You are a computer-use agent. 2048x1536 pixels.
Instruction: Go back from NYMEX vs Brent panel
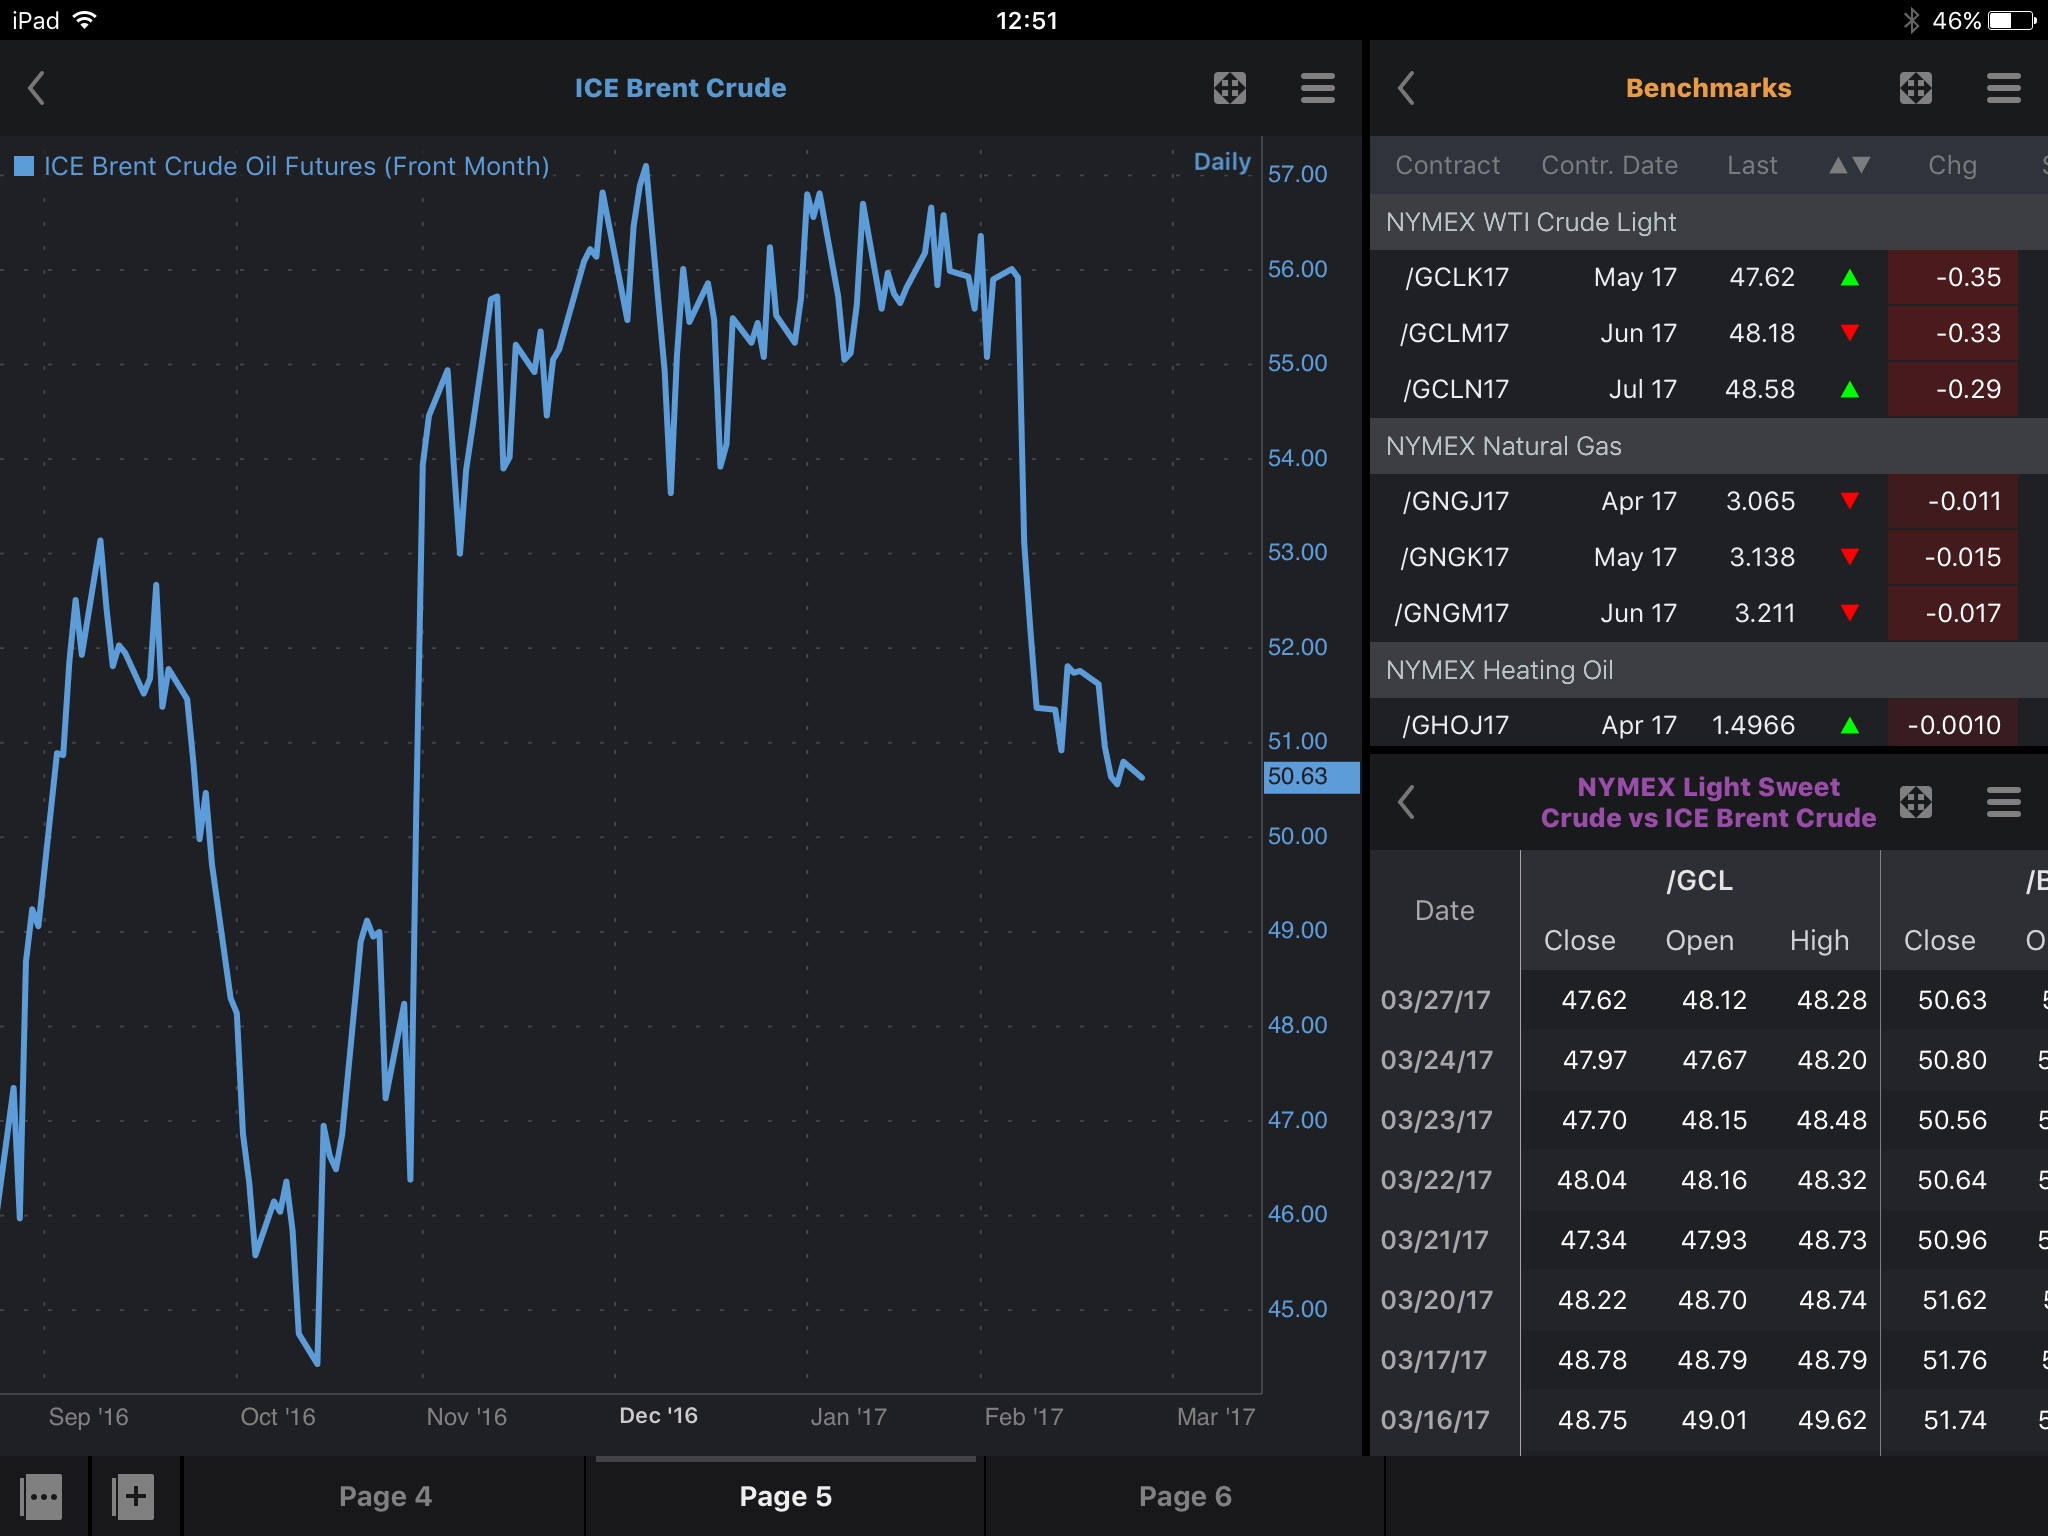1406,801
